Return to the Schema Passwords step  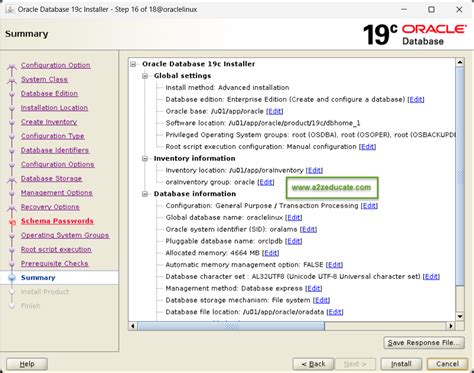click(x=57, y=221)
